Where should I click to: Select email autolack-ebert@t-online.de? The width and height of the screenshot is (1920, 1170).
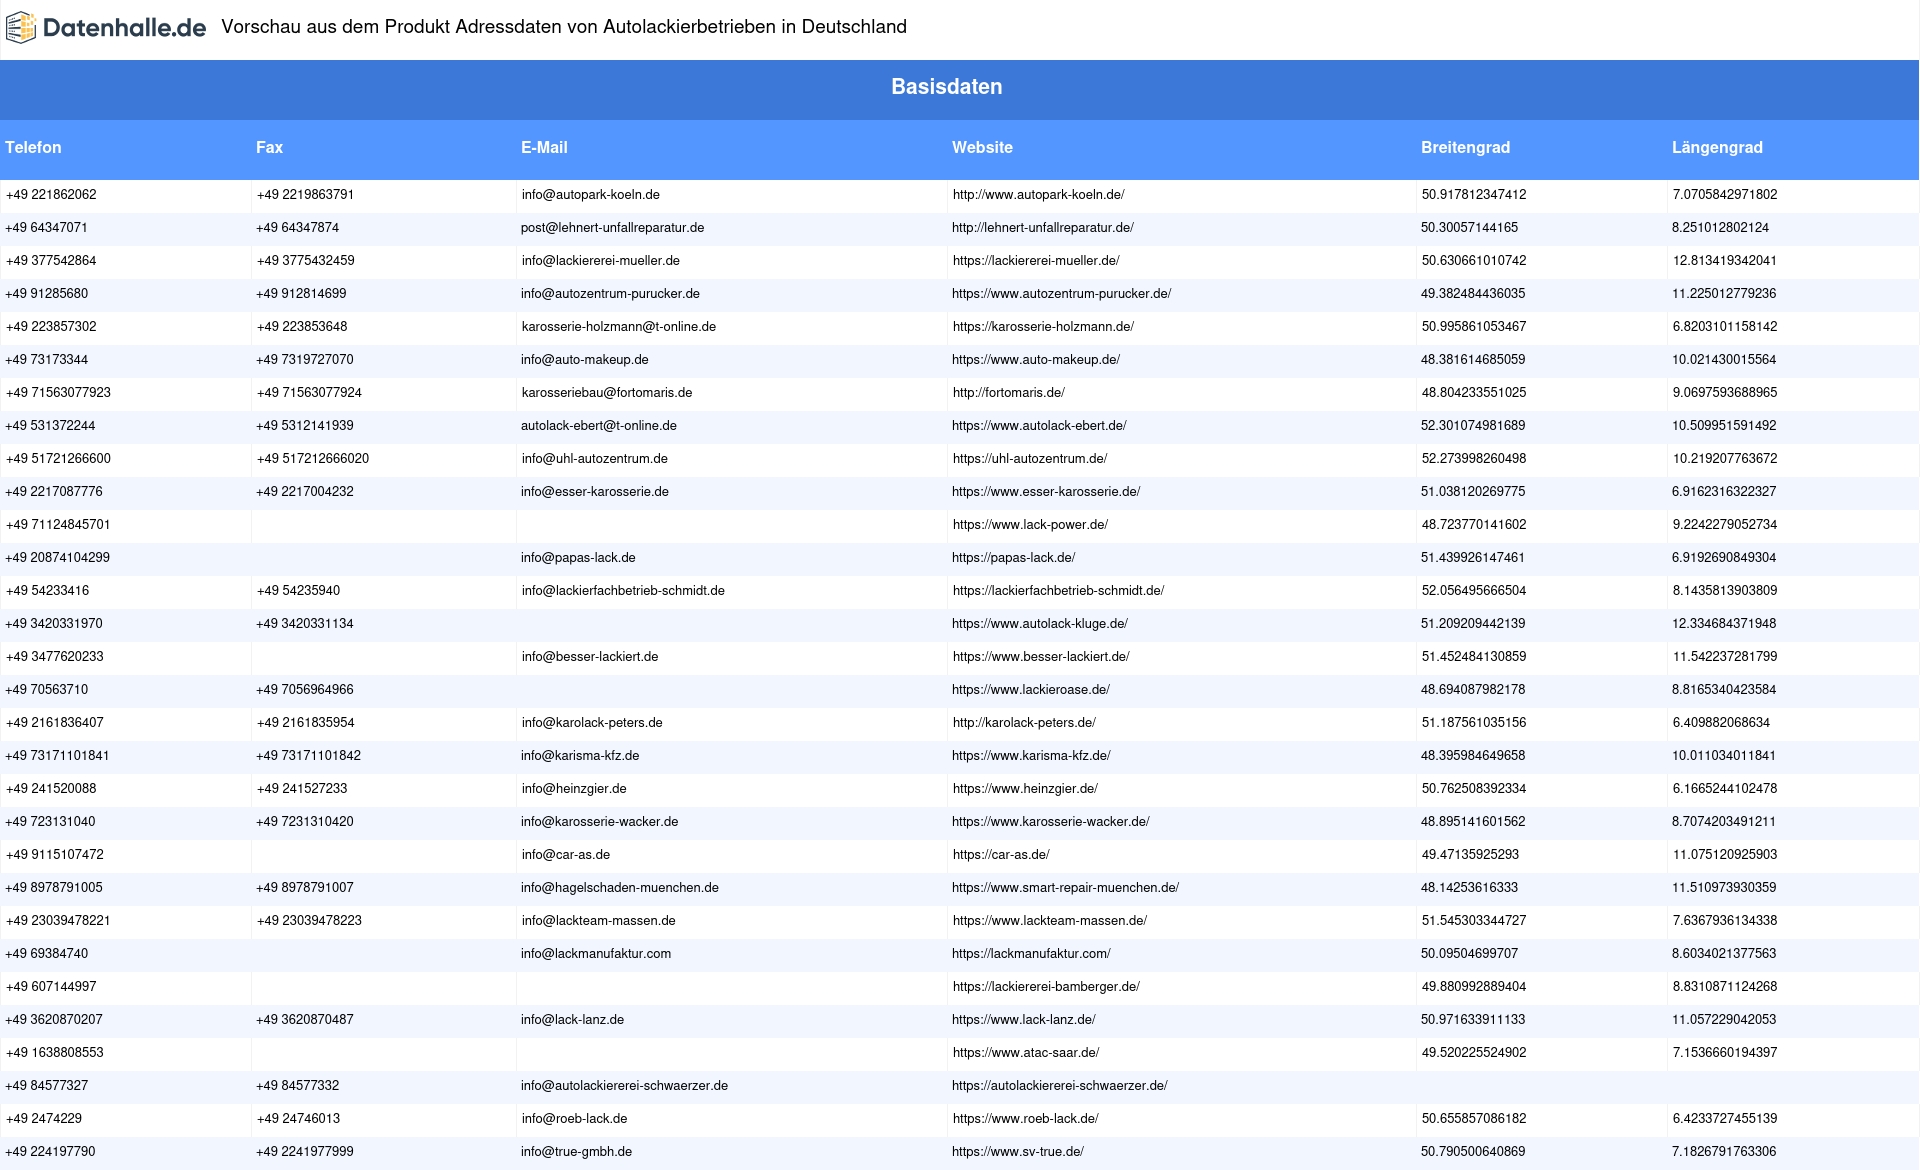[599, 426]
